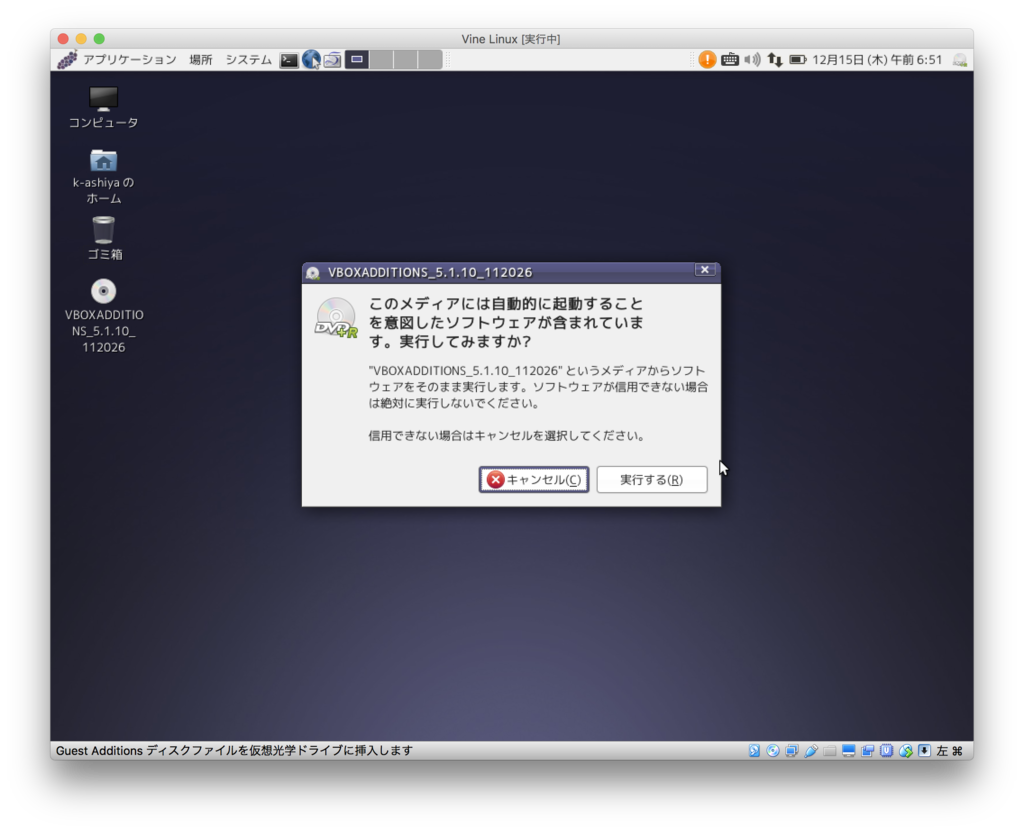This screenshot has height=832, width=1024.
Task: Click the keyboard capture arrow icon
Action: pos(924,750)
